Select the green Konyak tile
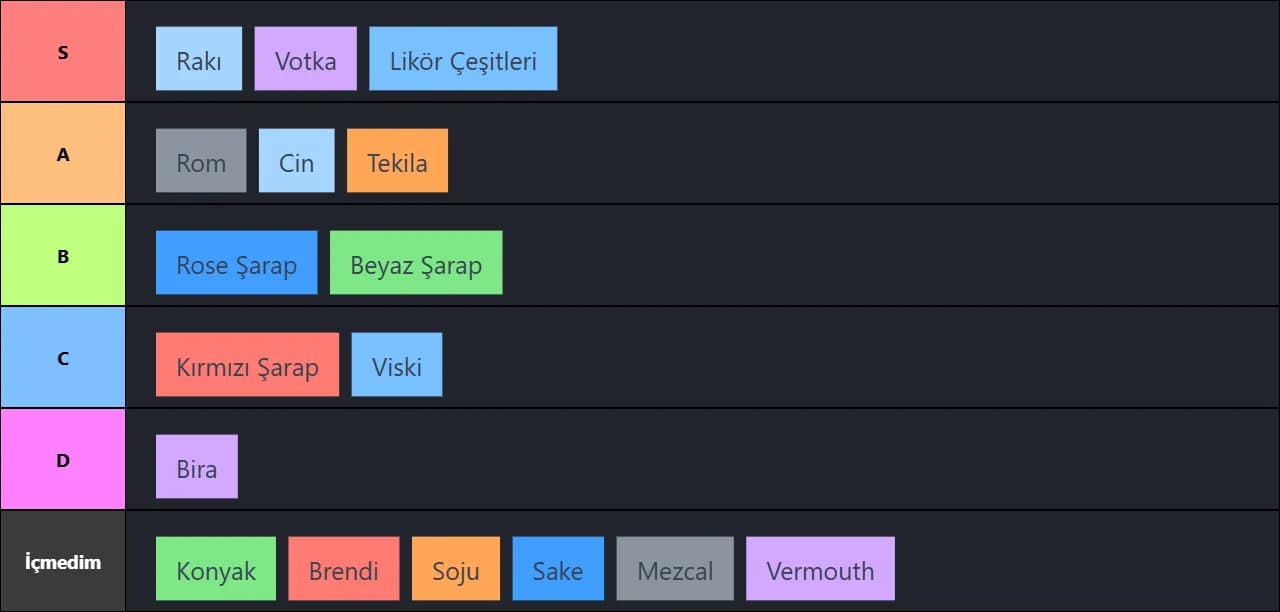 [x=216, y=569]
